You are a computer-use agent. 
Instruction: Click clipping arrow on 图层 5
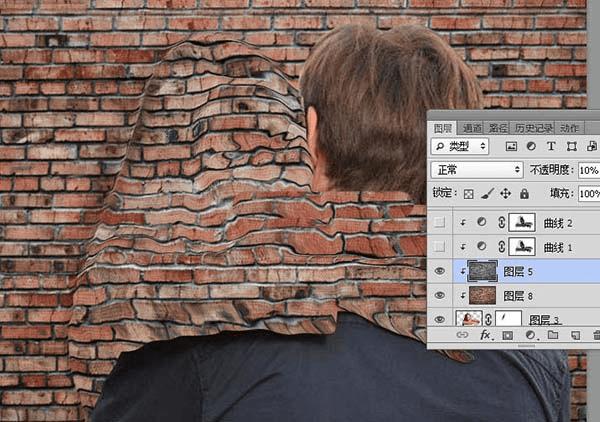pyautogui.click(x=463, y=272)
